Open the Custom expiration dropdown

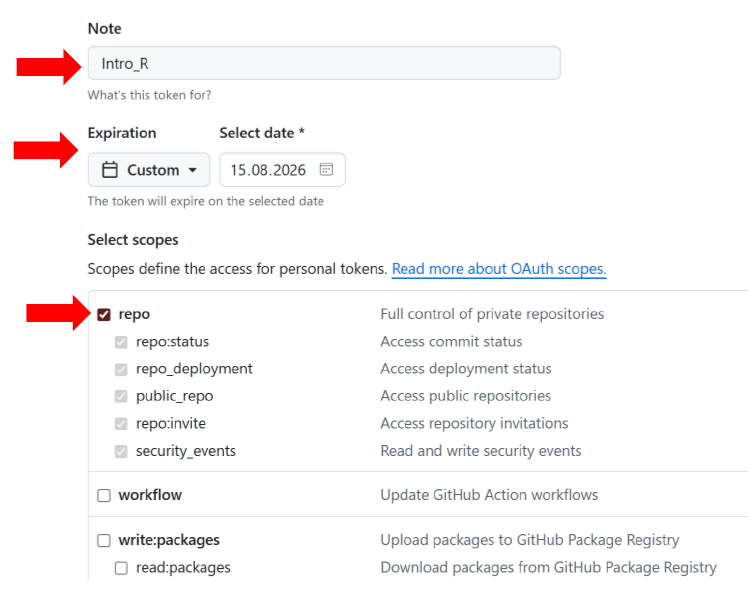(x=149, y=170)
